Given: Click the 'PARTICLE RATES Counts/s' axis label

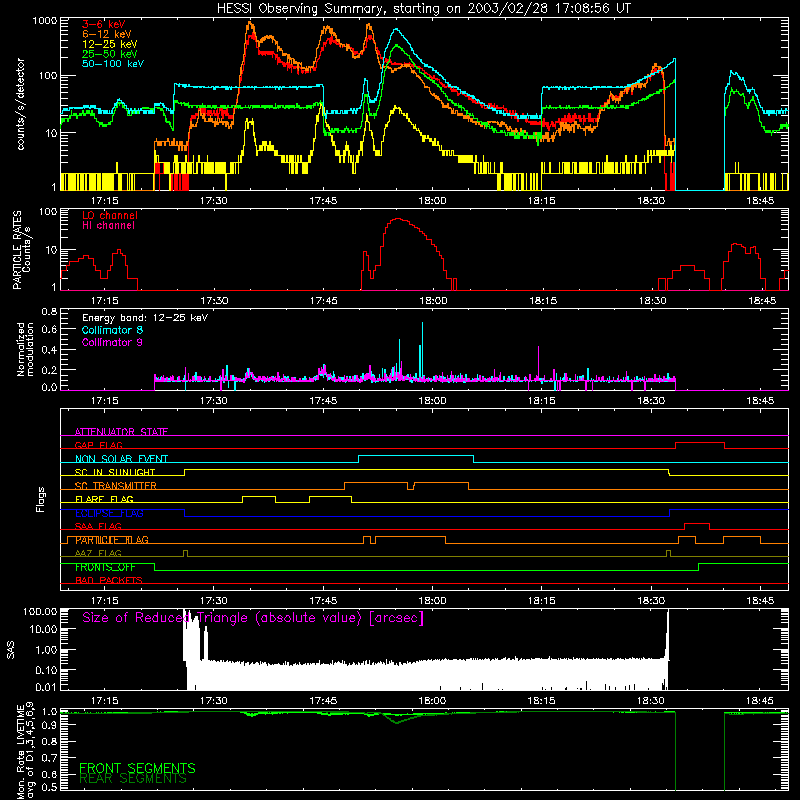Looking at the screenshot, I should pyautogui.click(x=21, y=250).
